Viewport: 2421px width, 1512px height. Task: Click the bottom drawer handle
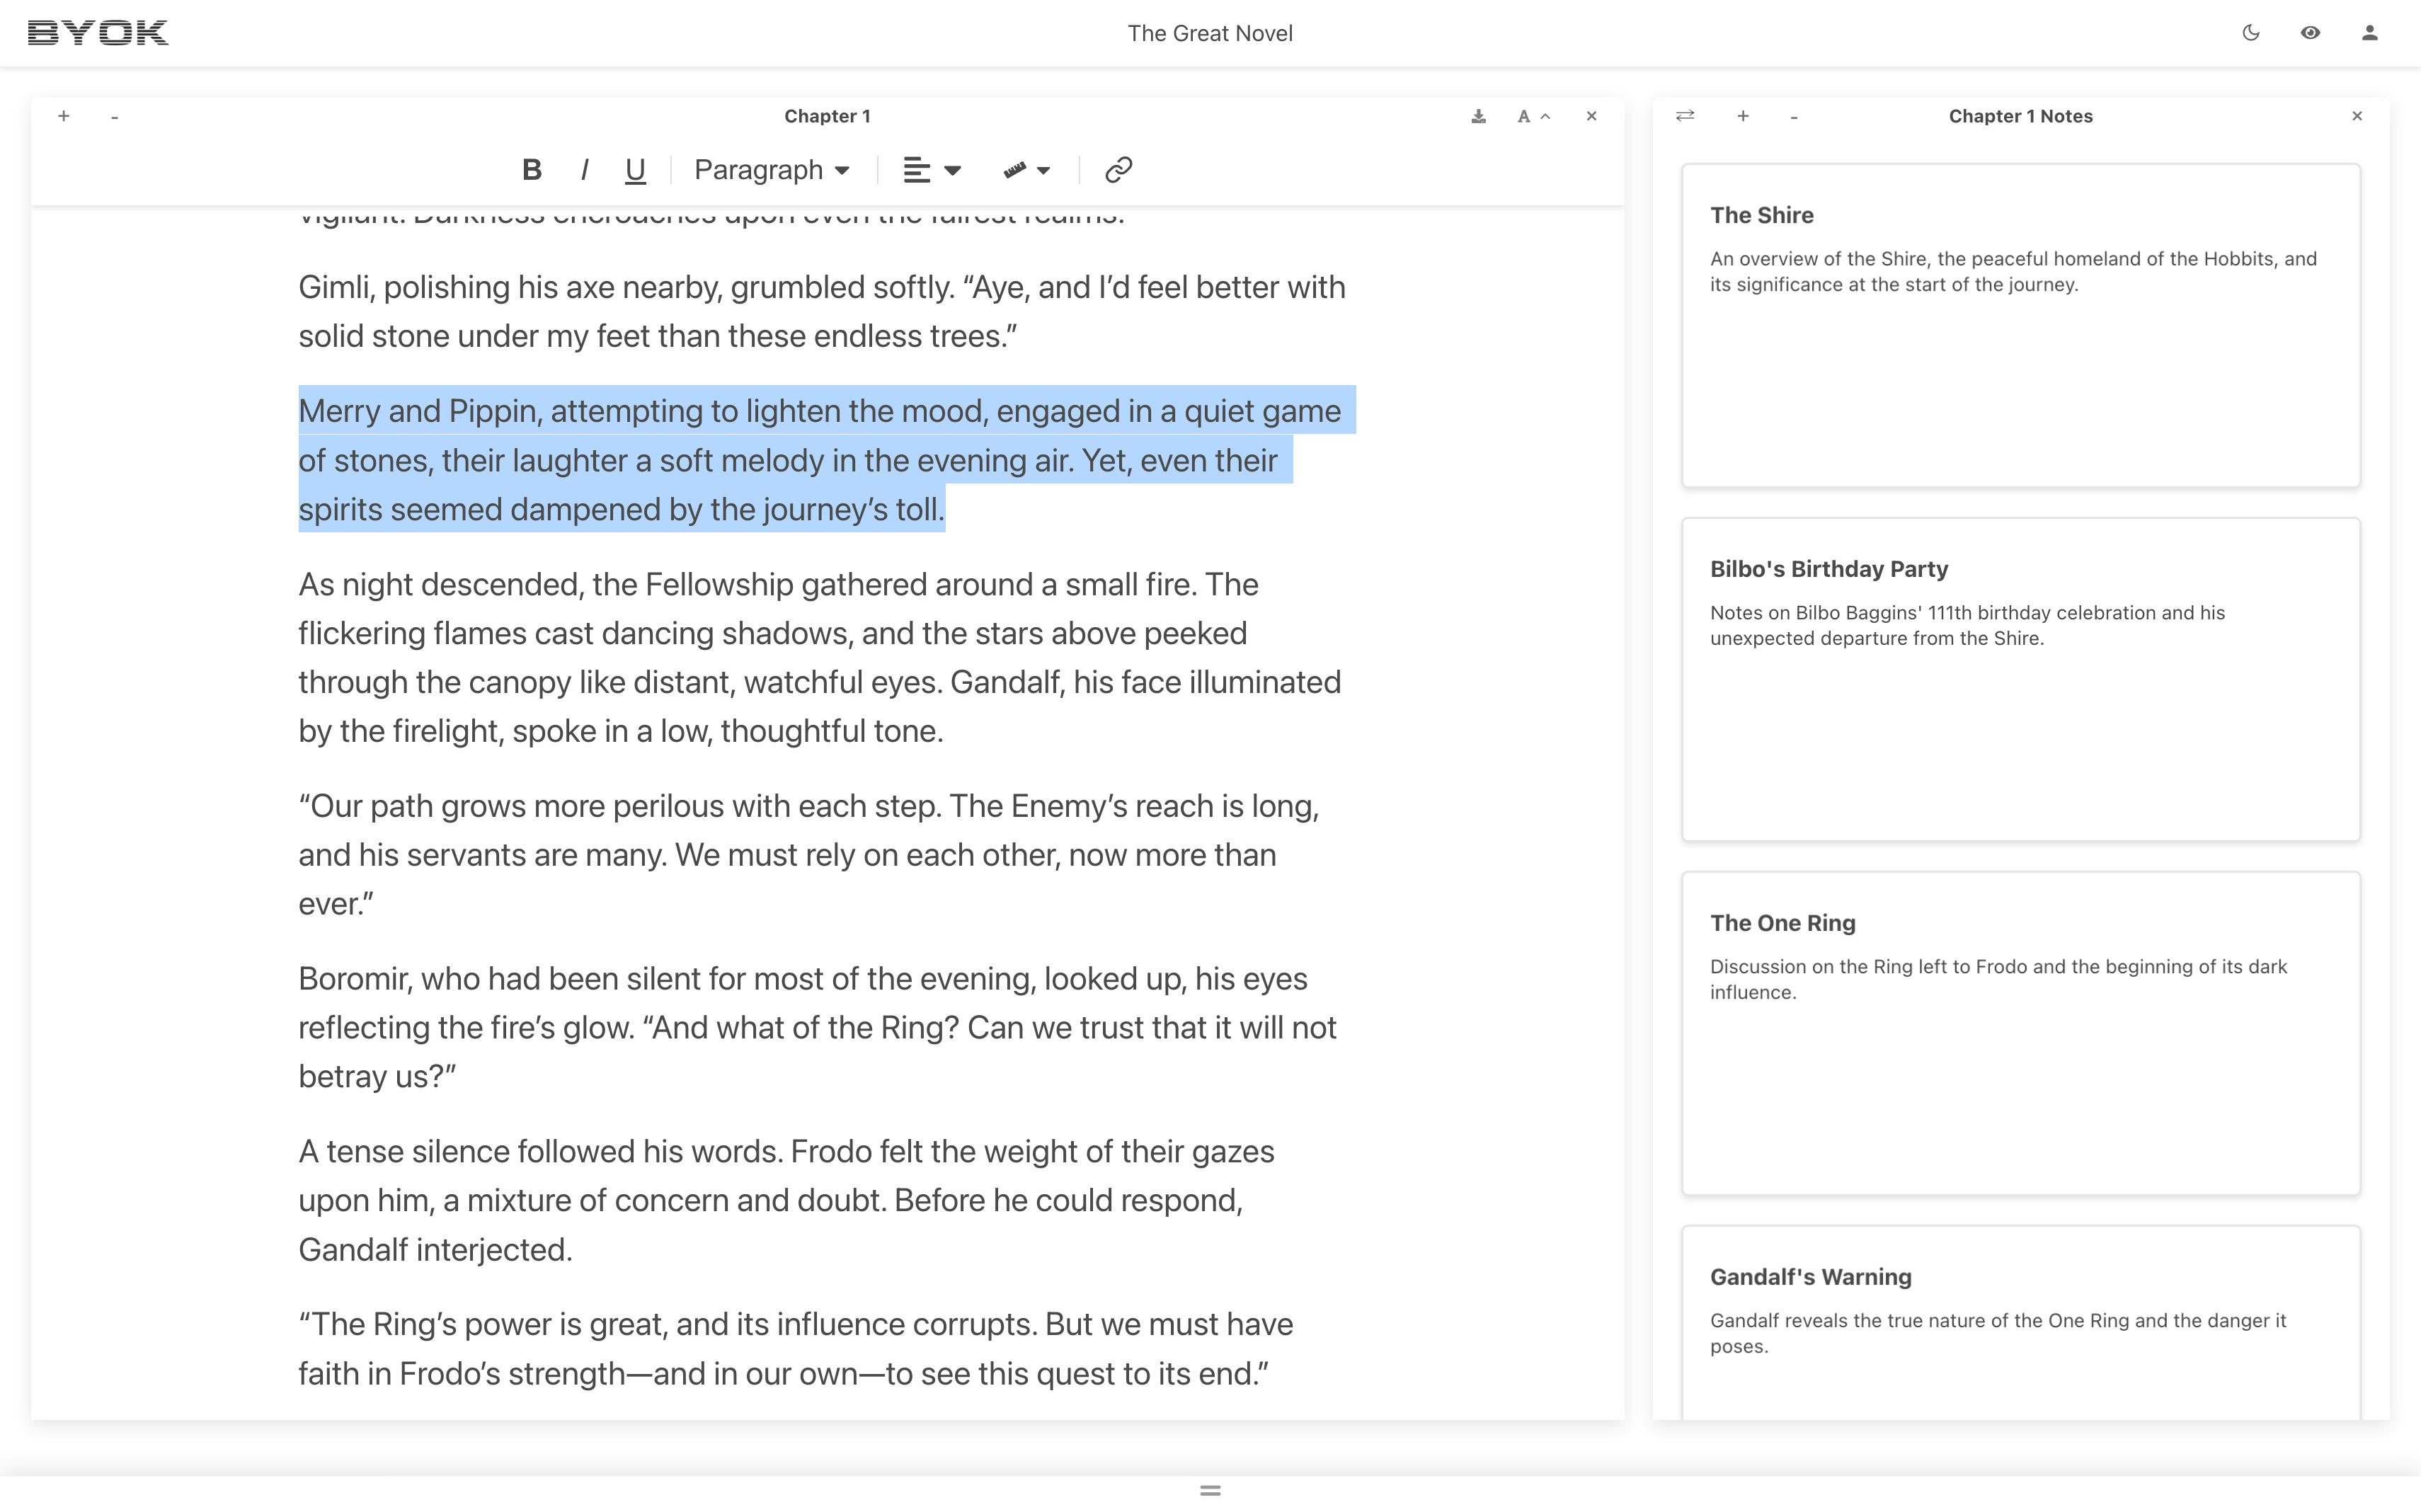pyautogui.click(x=1210, y=1490)
